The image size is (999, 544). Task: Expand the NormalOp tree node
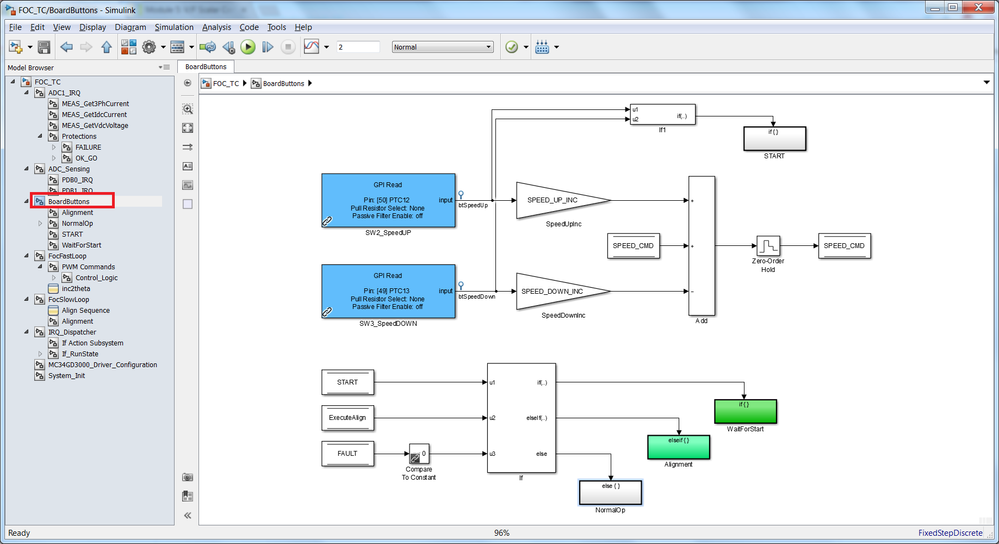point(40,224)
